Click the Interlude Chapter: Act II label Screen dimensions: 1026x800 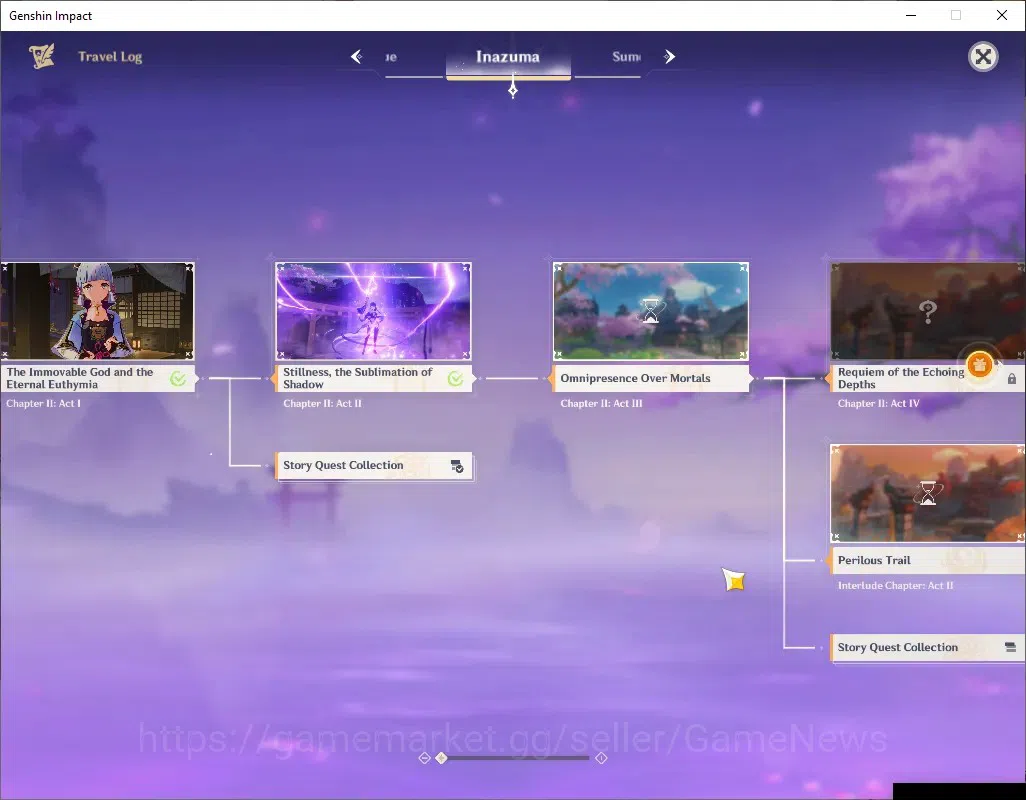click(895, 585)
